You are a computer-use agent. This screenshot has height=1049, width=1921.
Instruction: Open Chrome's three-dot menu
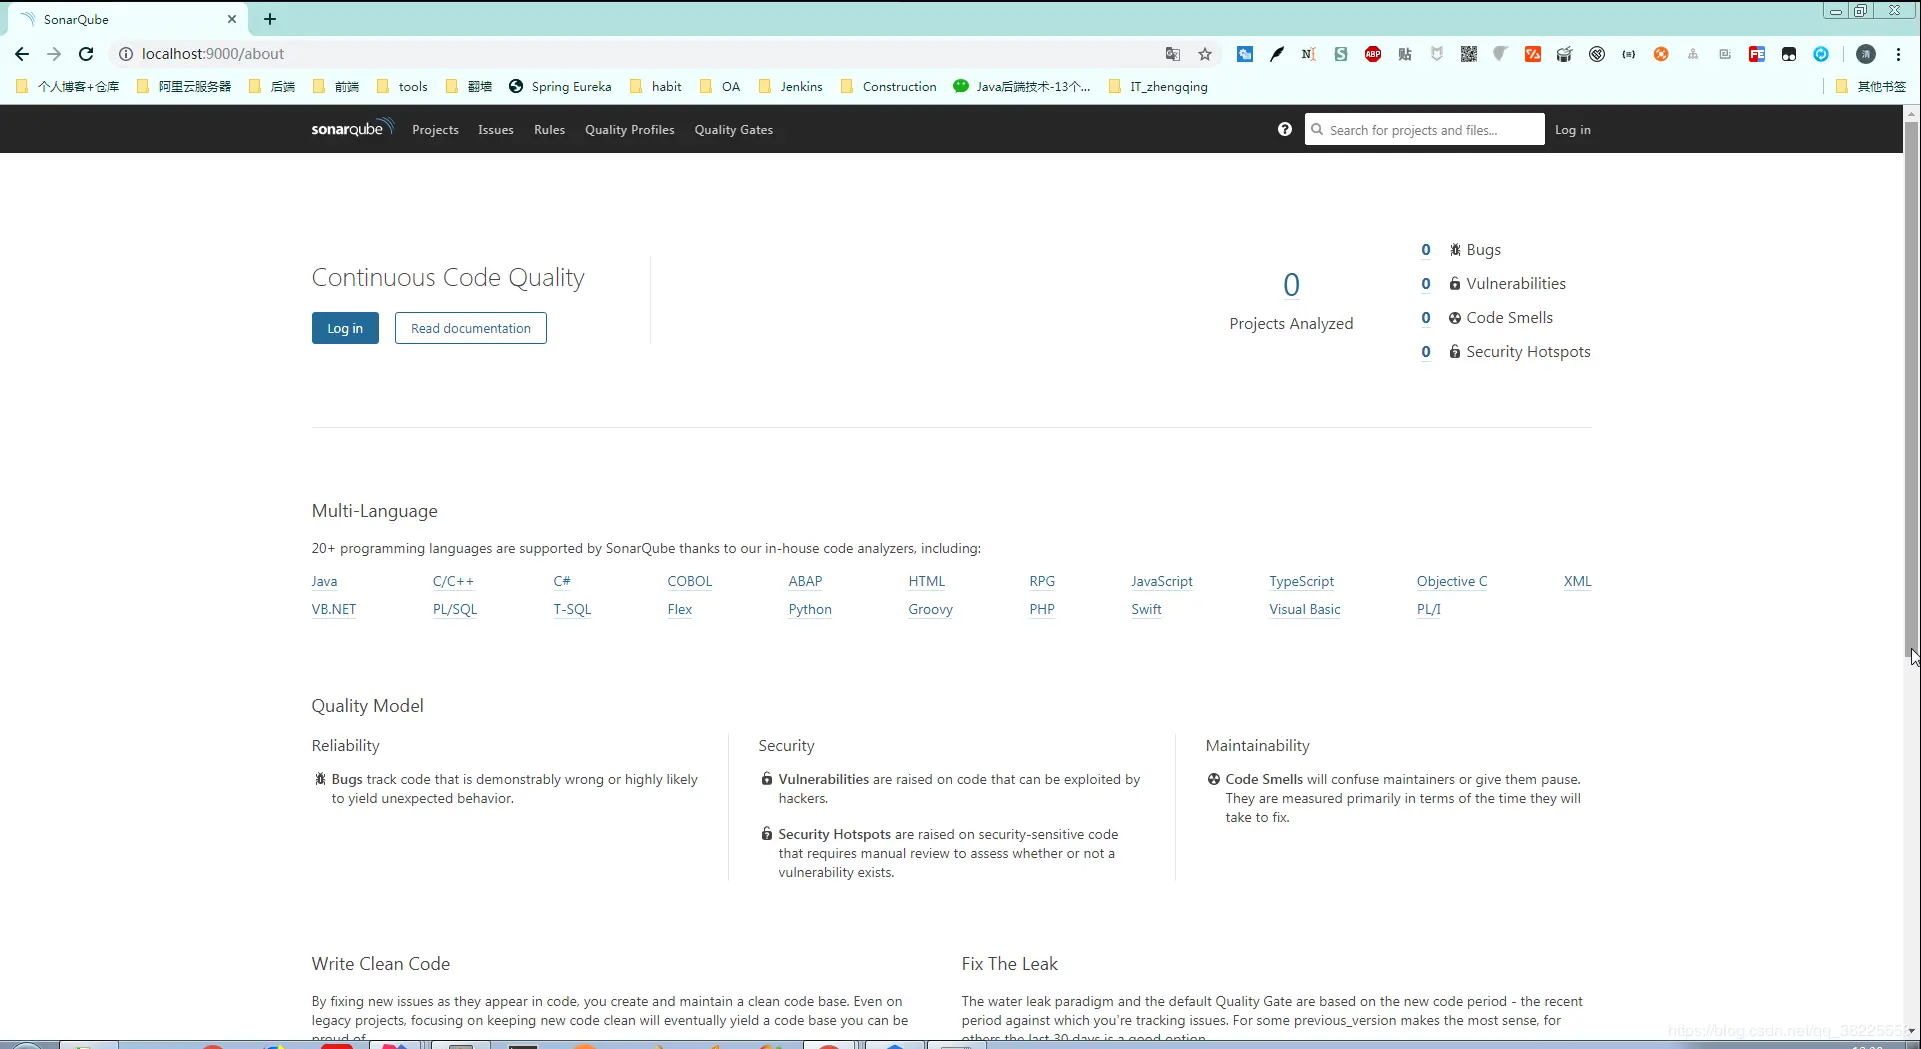[1899, 54]
